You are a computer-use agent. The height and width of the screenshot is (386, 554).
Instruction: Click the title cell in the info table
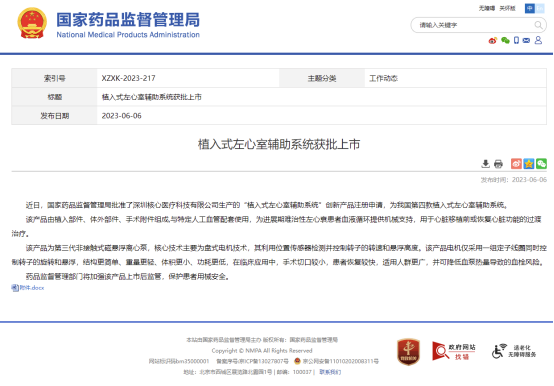pos(322,97)
